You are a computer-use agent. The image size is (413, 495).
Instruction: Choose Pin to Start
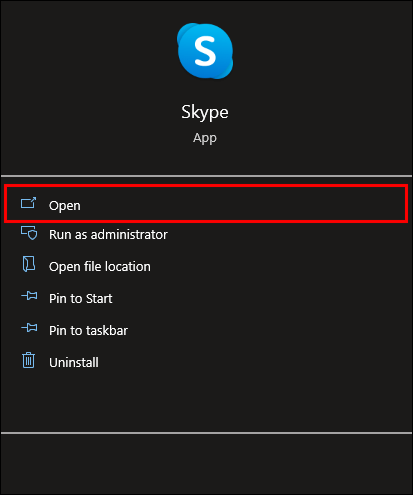point(81,298)
